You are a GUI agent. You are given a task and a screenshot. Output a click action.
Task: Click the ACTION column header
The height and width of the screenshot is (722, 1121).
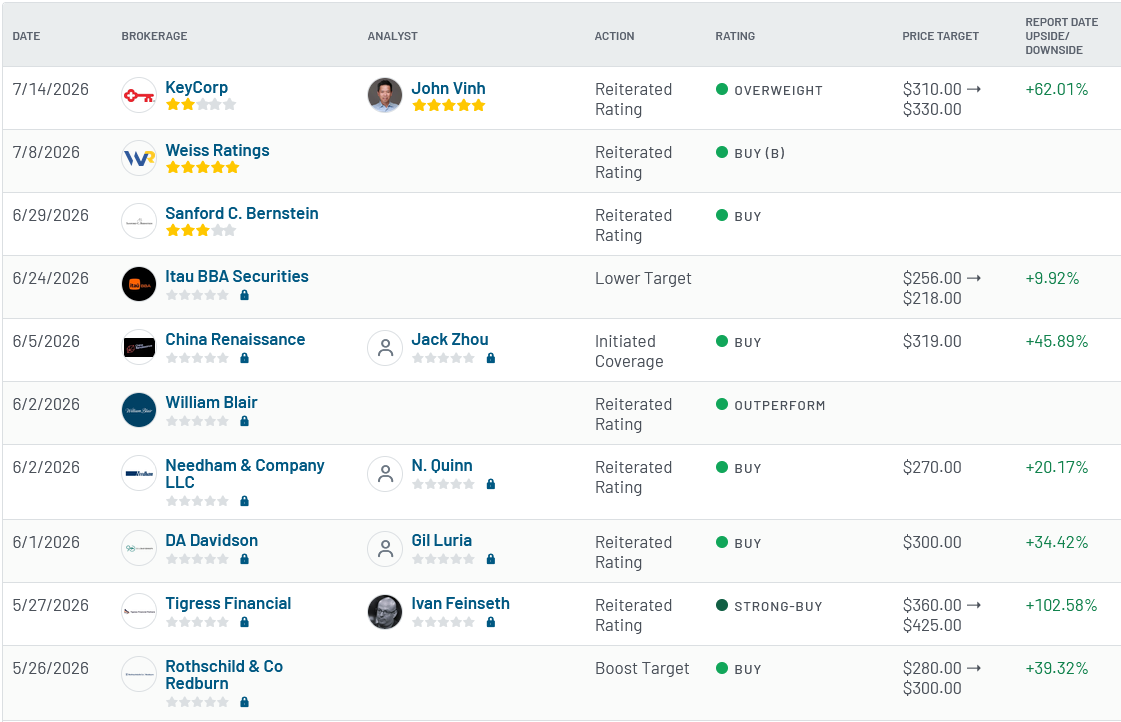614,36
